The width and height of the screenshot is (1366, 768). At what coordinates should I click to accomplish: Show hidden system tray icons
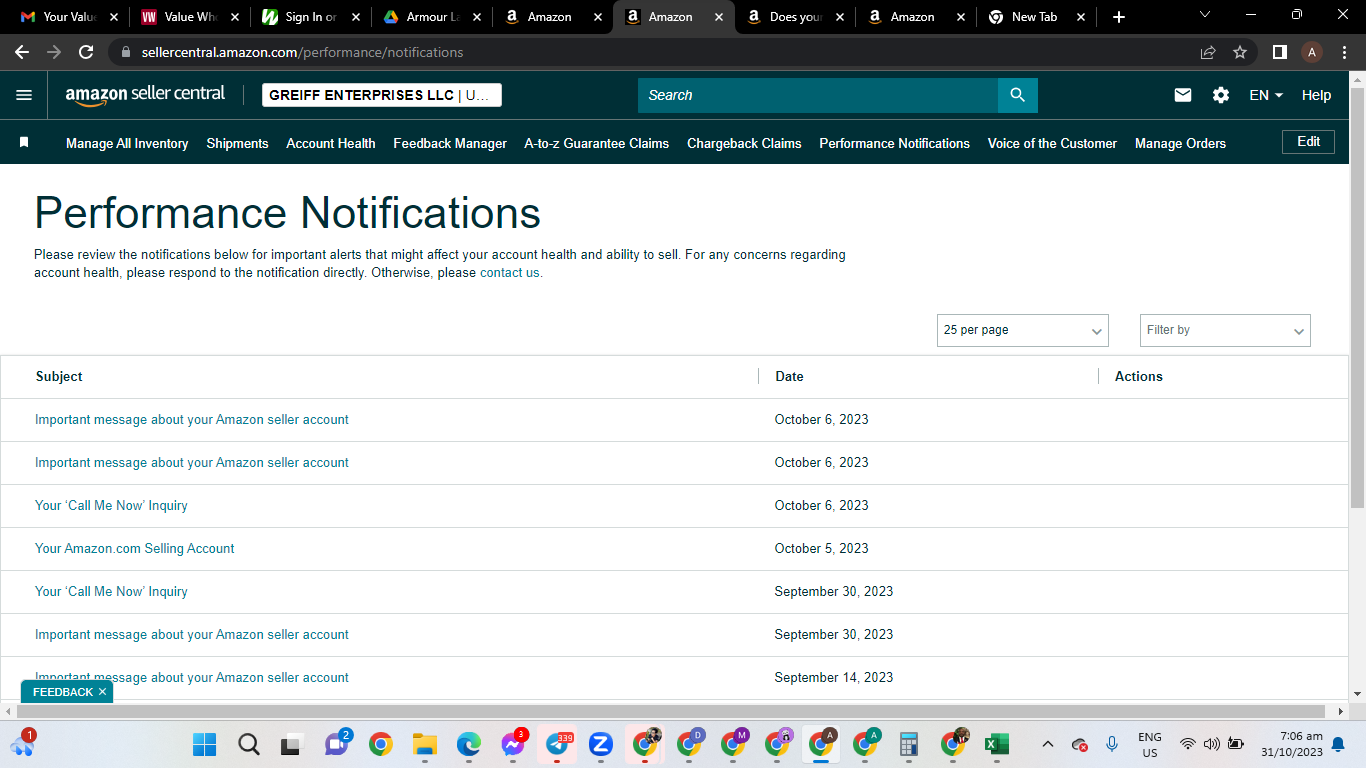click(x=1048, y=745)
